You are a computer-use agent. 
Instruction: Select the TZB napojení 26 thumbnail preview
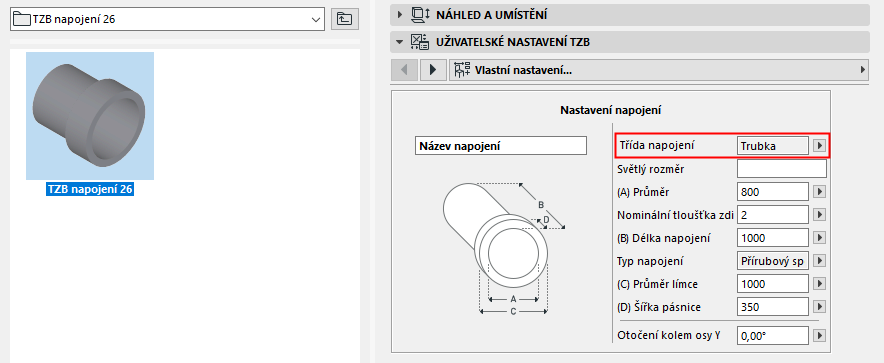click(90, 116)
